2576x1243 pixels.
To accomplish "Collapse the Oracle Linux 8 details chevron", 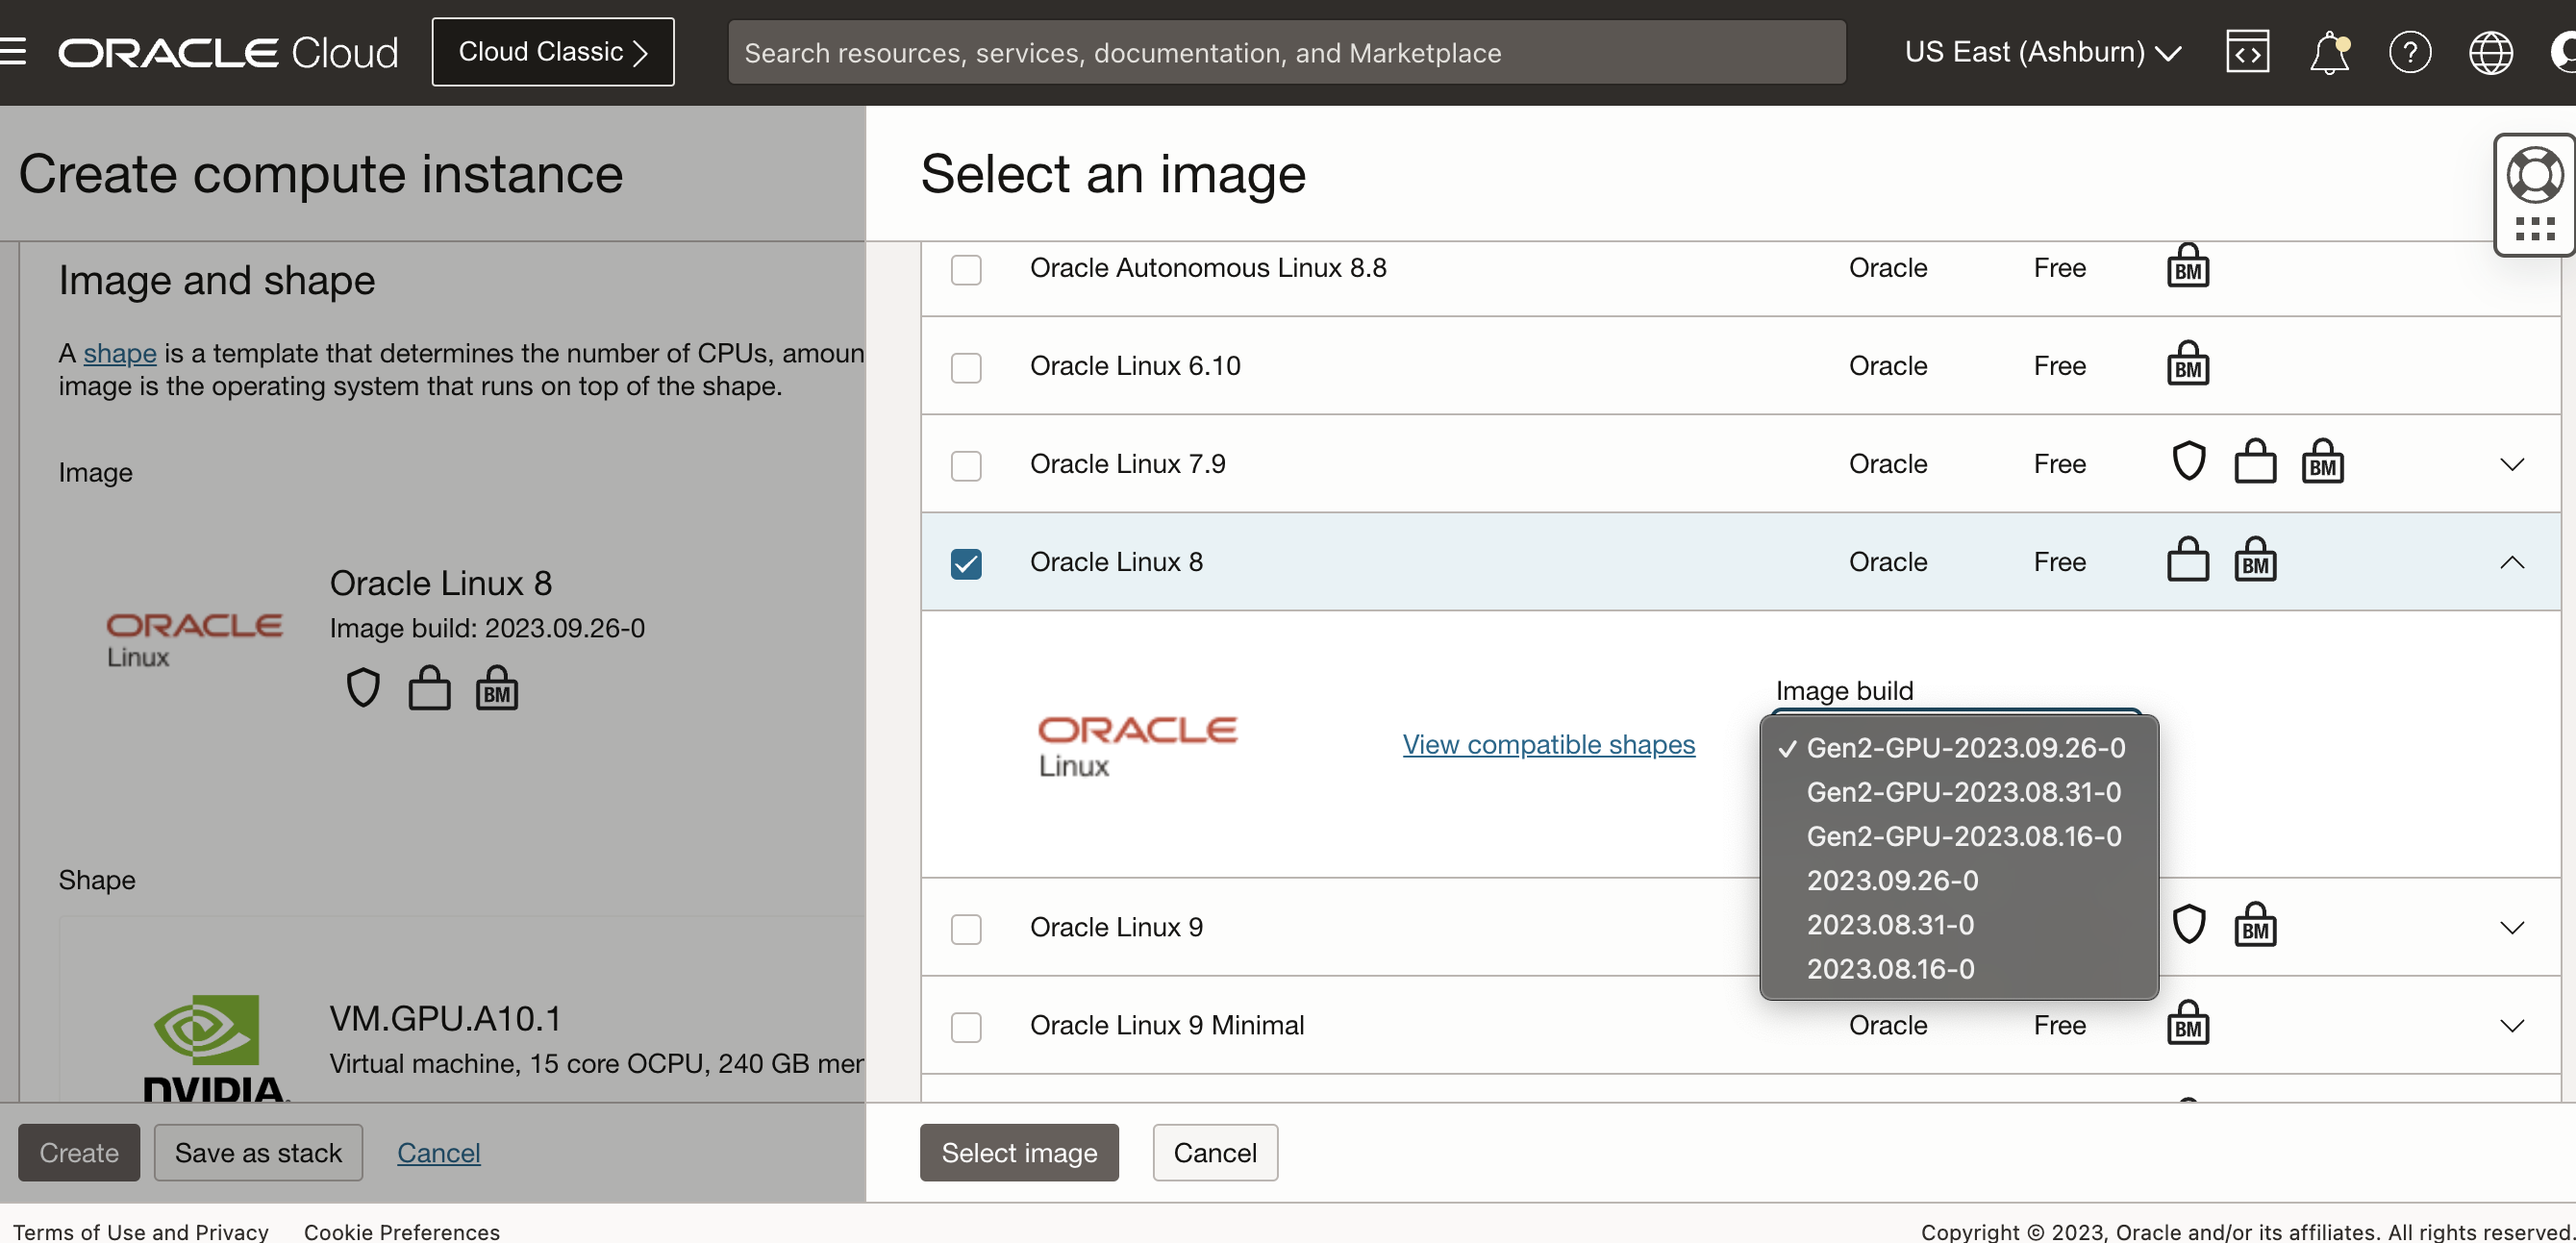I will [x=2512, y=563].
